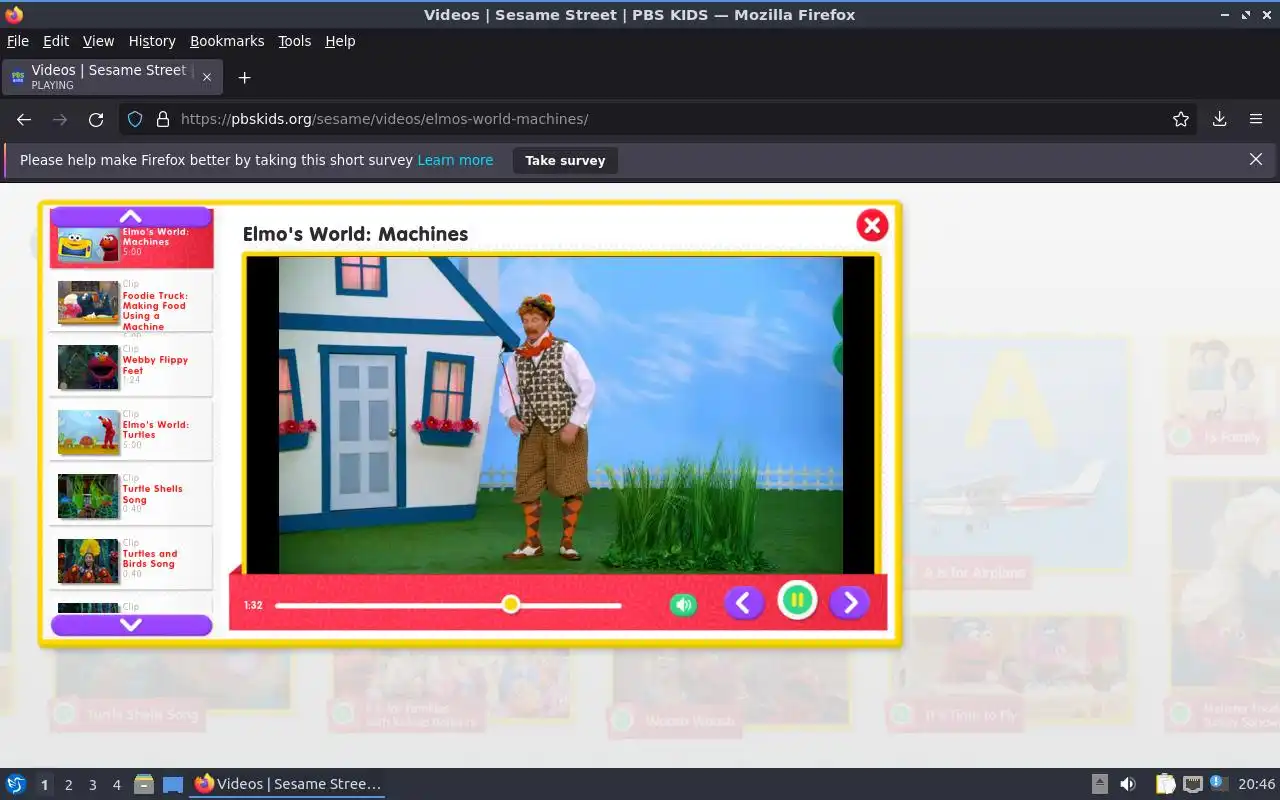Image resolution: width=1280 pixels, height=800 pixels.
Task: Open the clipboard tray icon
Action: point(1165,784)
